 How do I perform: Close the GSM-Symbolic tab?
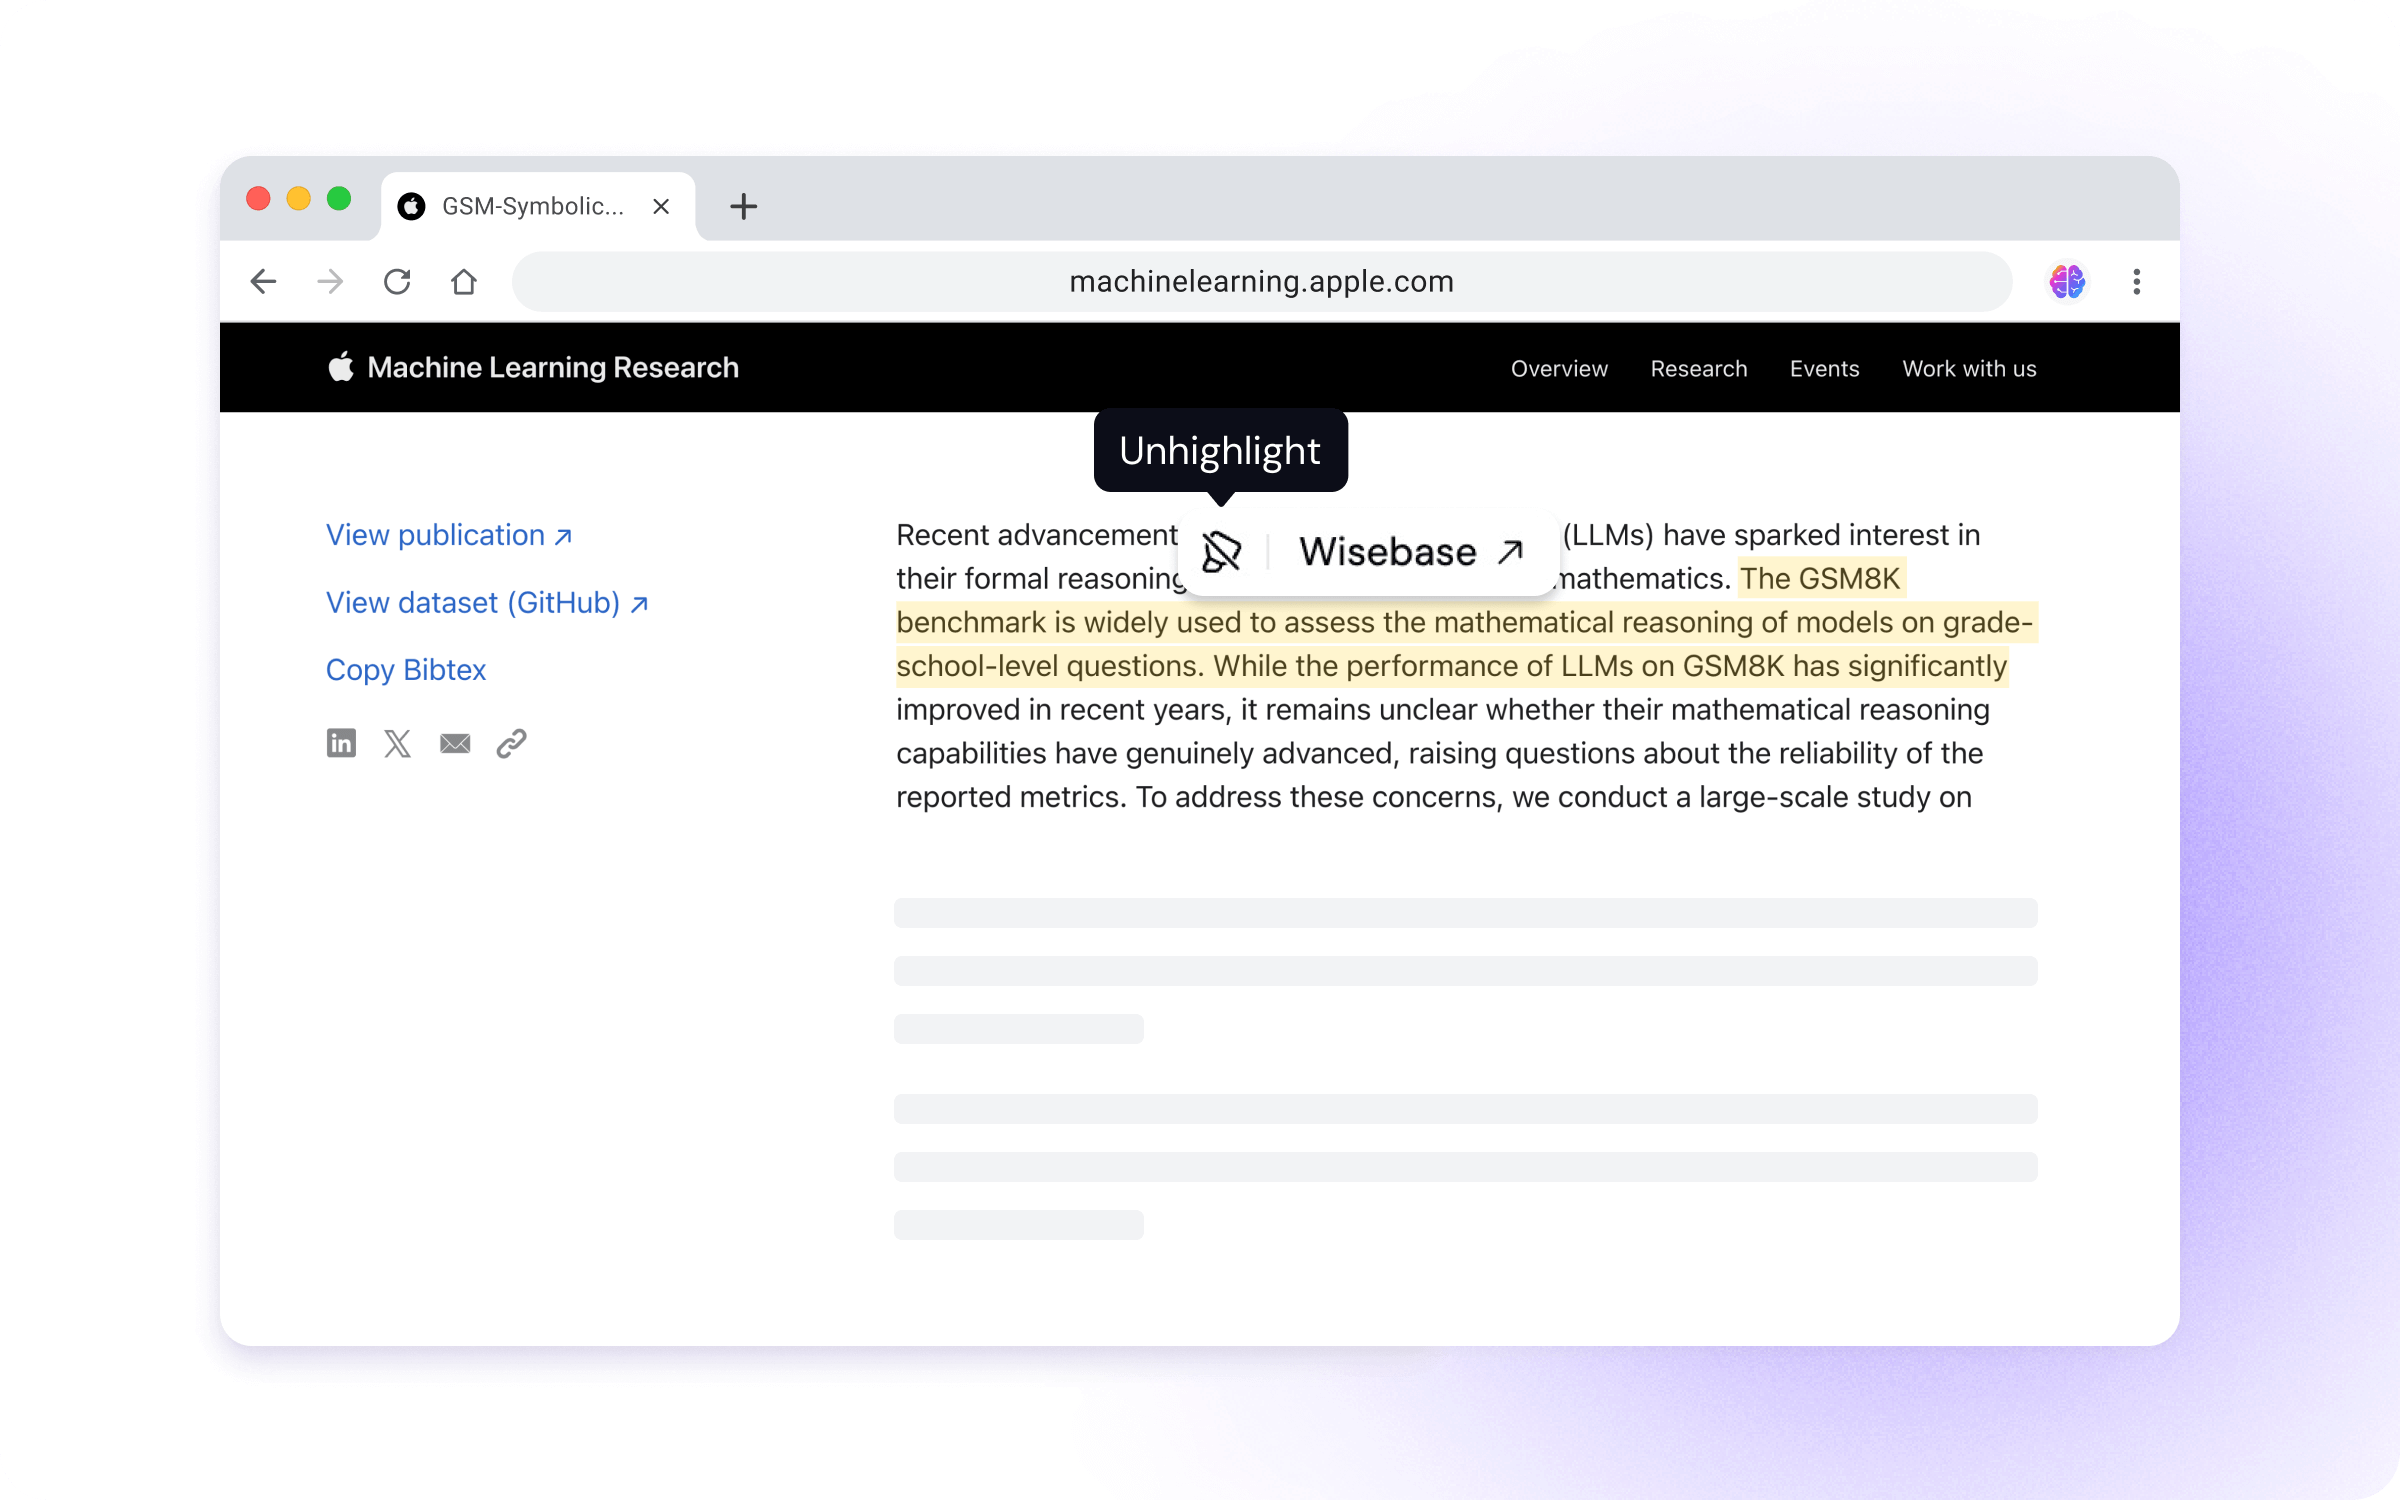point(661,206)
